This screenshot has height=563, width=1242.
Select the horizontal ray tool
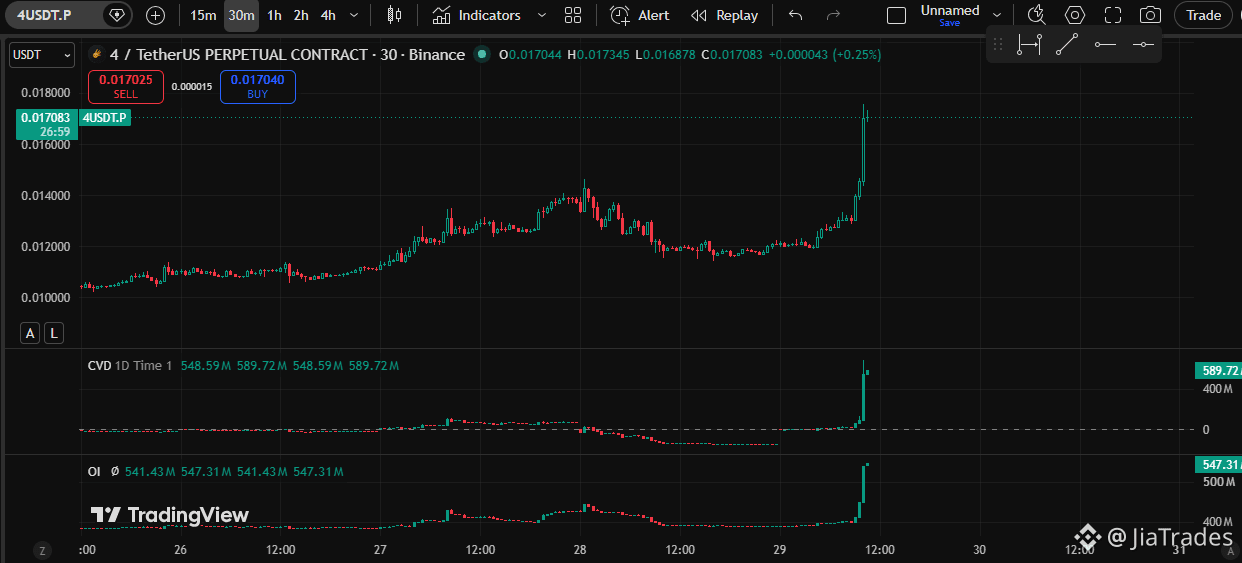pos(1105,44)
